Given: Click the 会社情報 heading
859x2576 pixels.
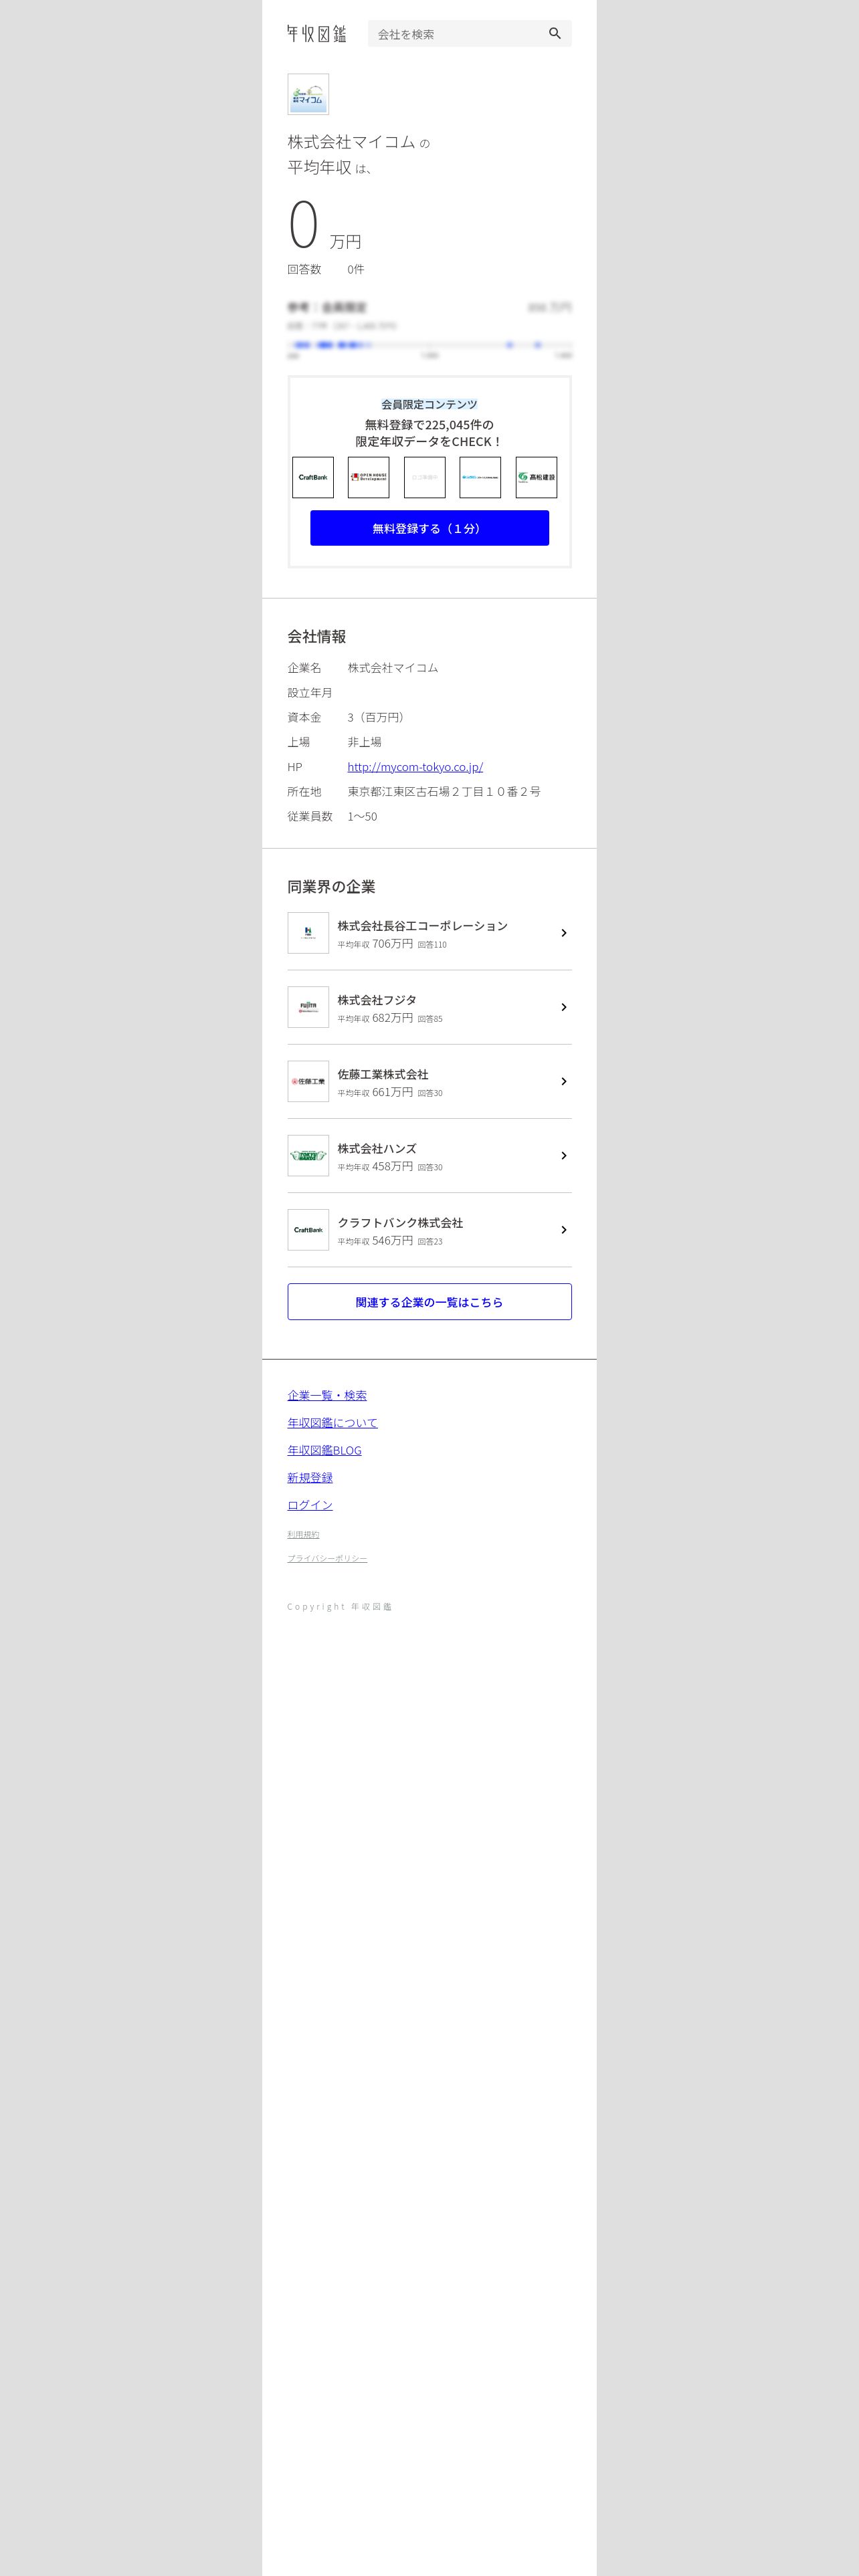Looking at the screenshot, I should tap(317, 636).
